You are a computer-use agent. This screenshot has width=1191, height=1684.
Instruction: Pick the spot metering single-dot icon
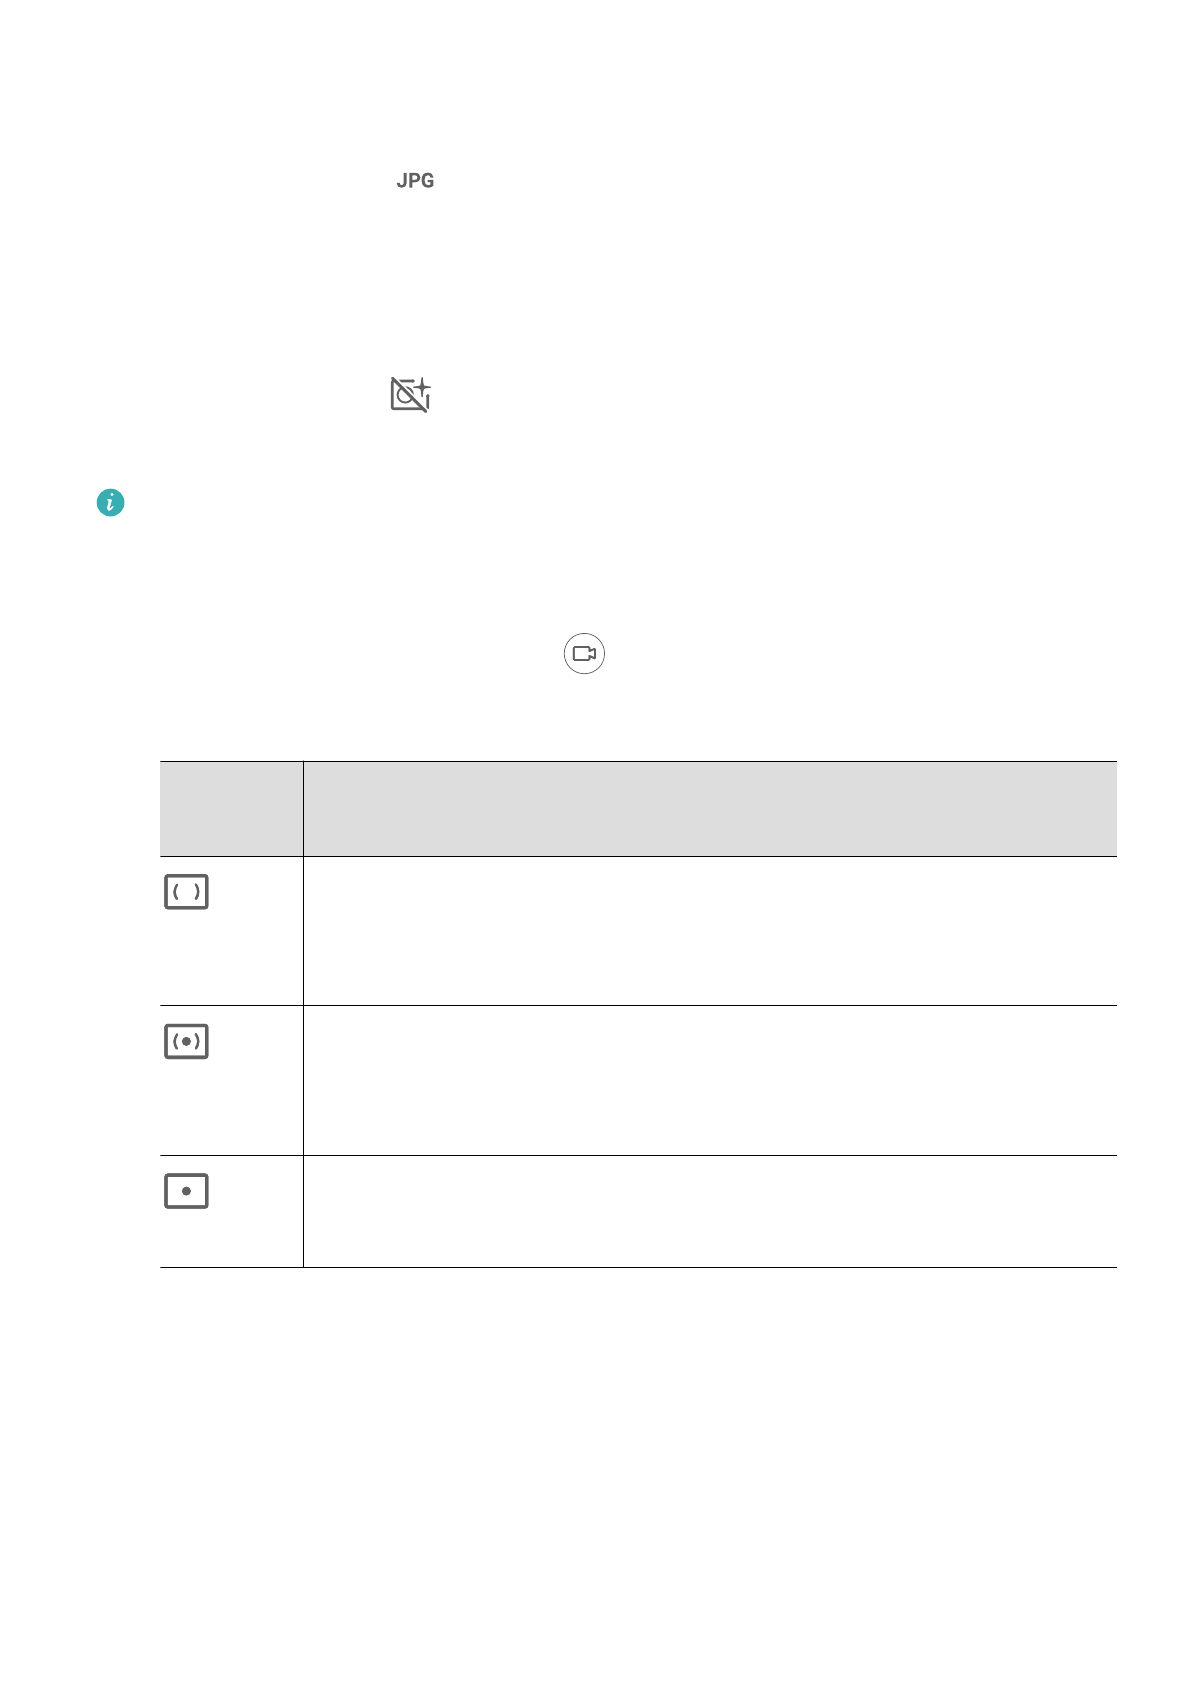coord(186,1191)
